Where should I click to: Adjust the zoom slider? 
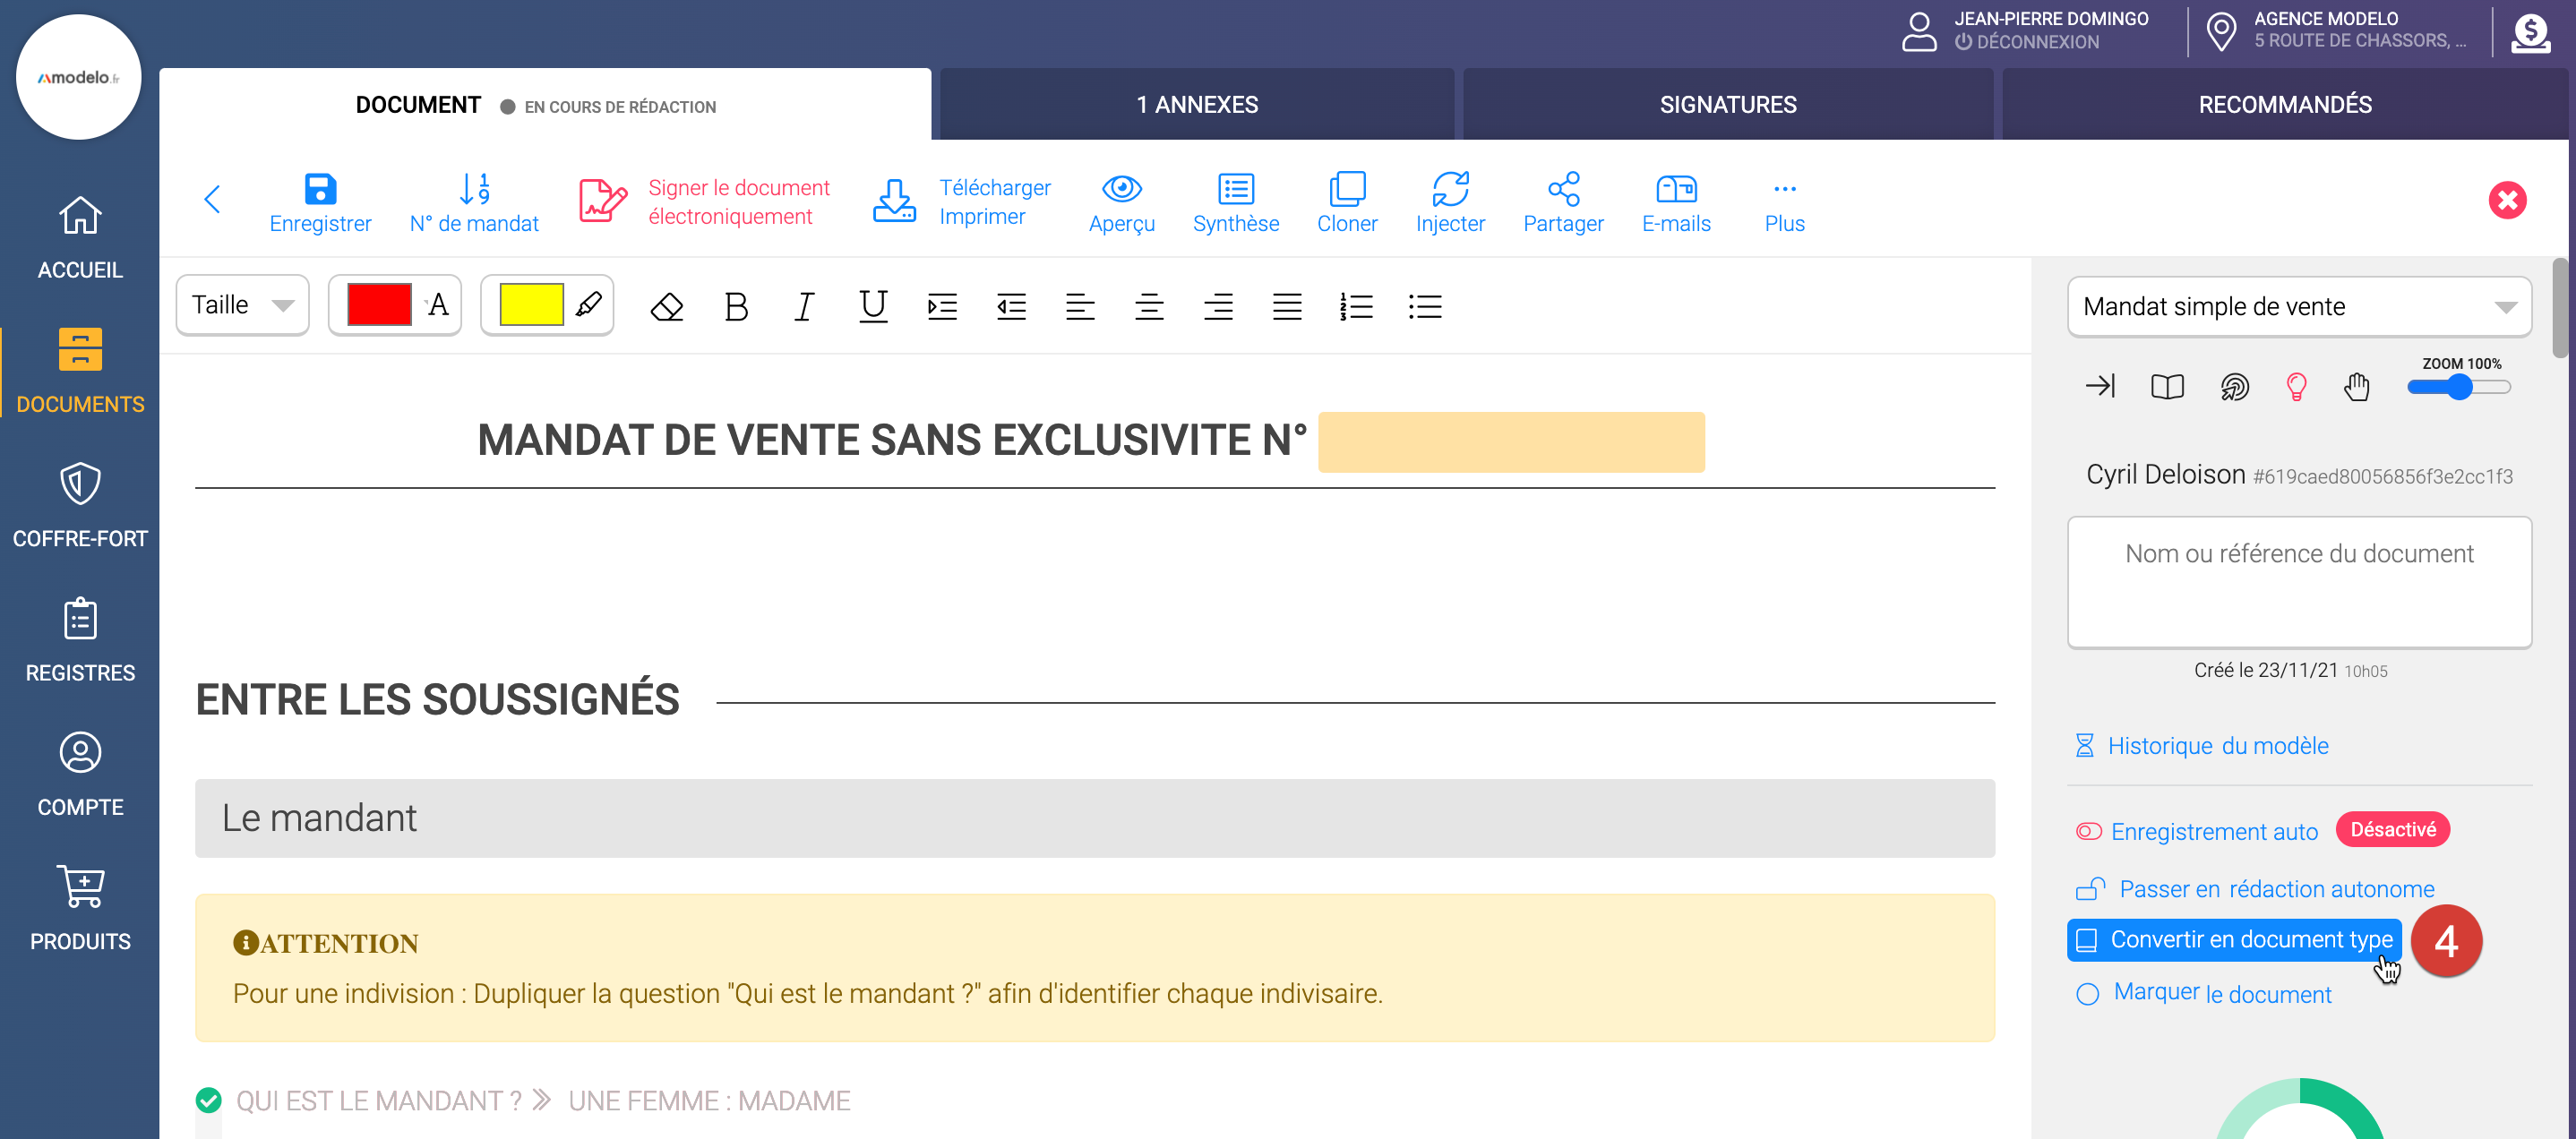coord(2455,389)
